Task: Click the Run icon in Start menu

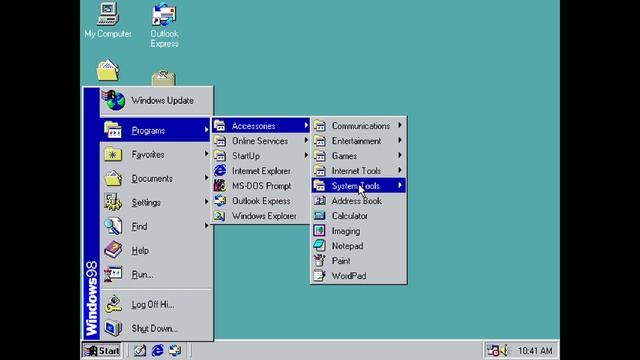Action: tap(113, 274)
